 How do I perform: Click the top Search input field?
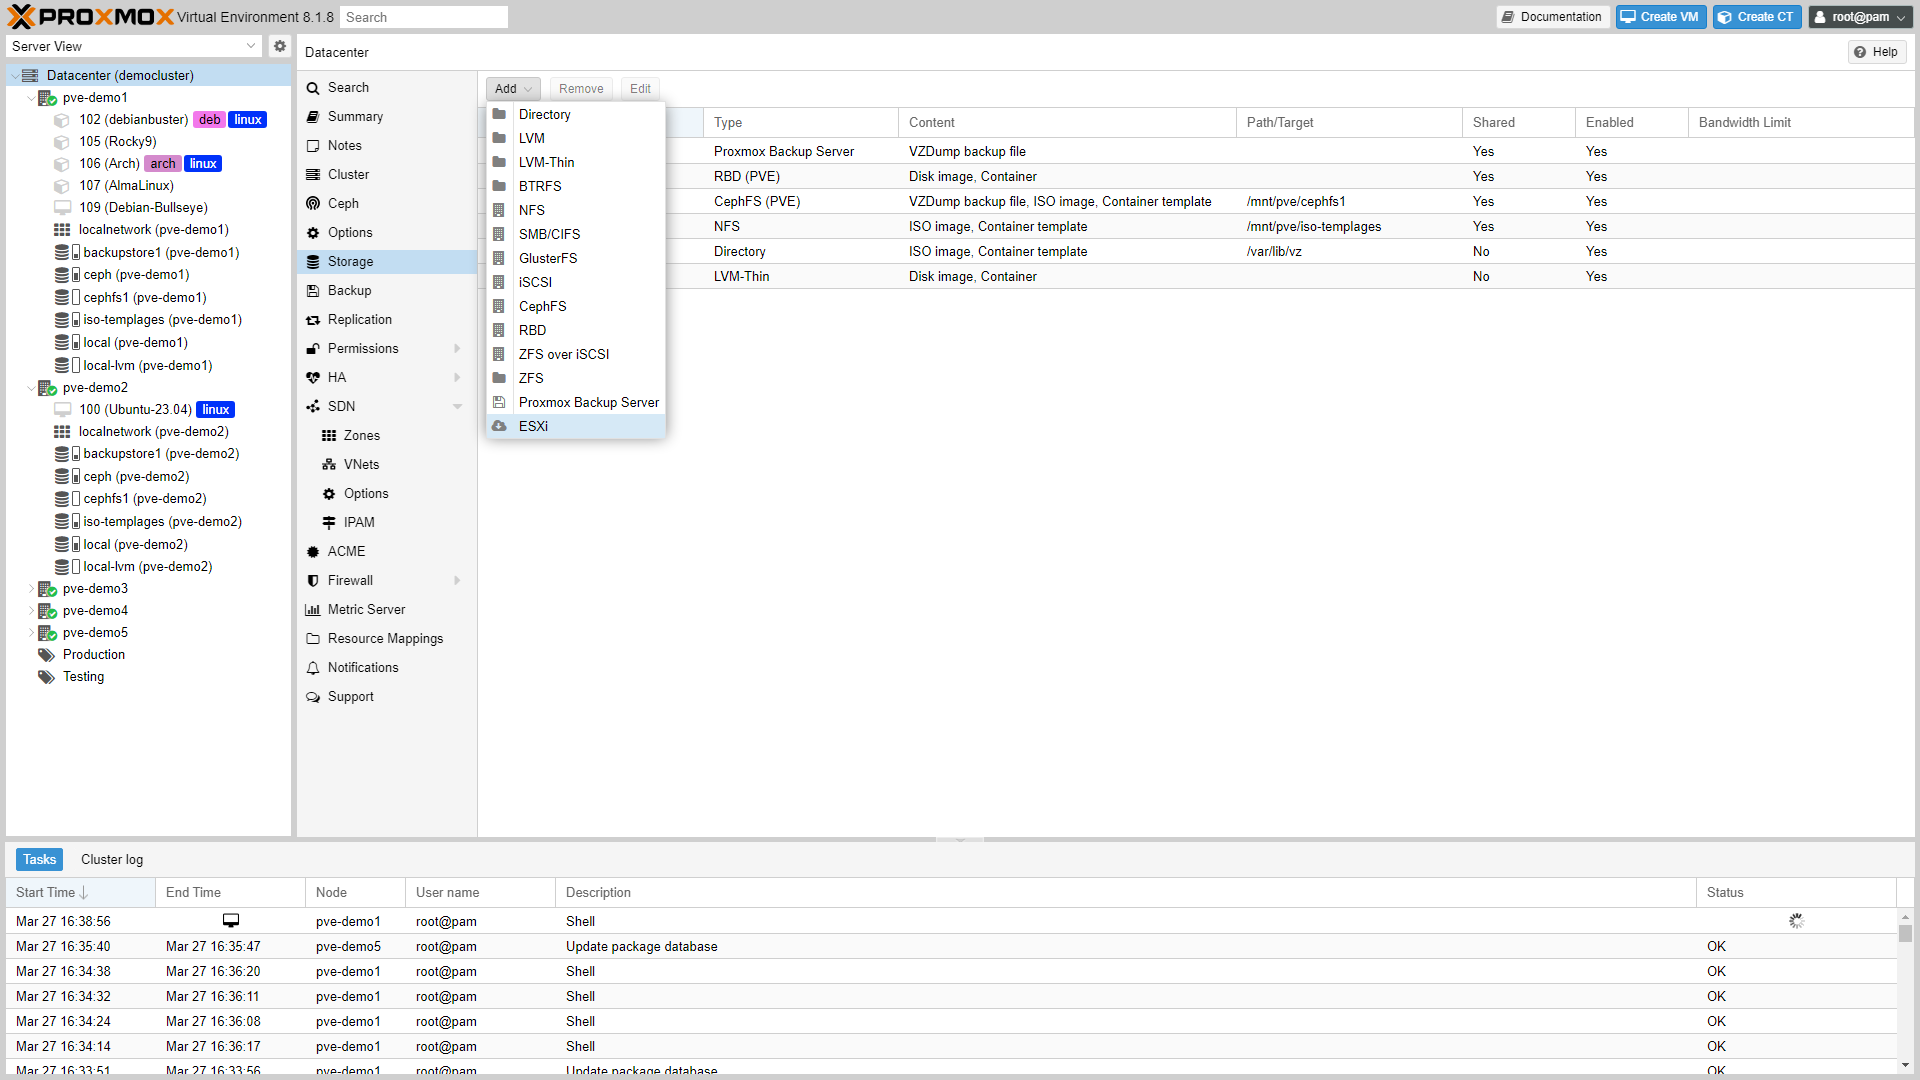423,17
